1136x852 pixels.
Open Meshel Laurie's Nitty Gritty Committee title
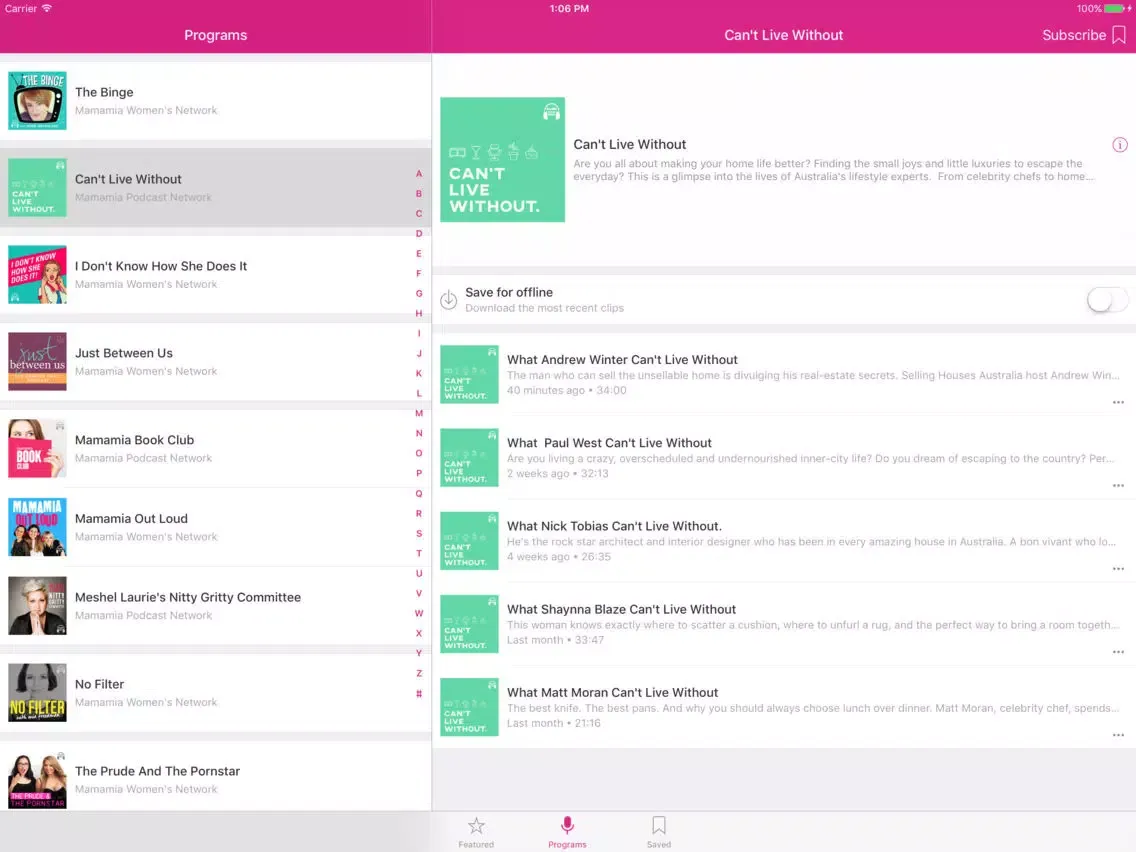[188, 597]
